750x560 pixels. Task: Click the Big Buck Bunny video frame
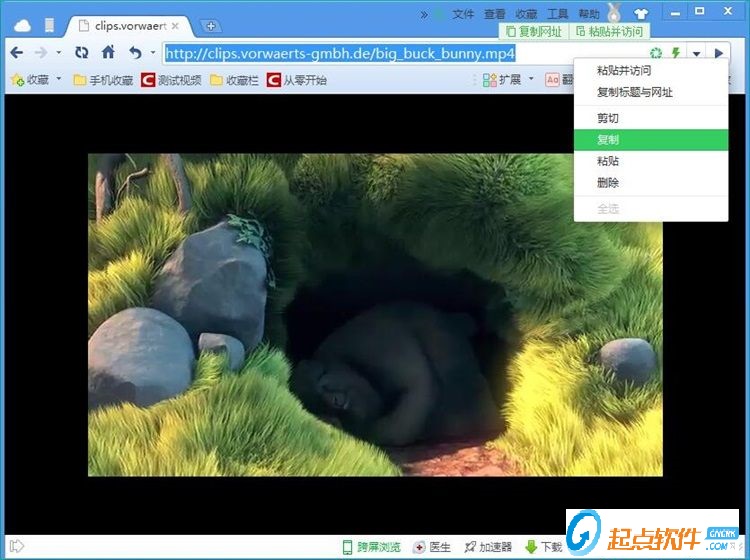(x=375, y=315)
